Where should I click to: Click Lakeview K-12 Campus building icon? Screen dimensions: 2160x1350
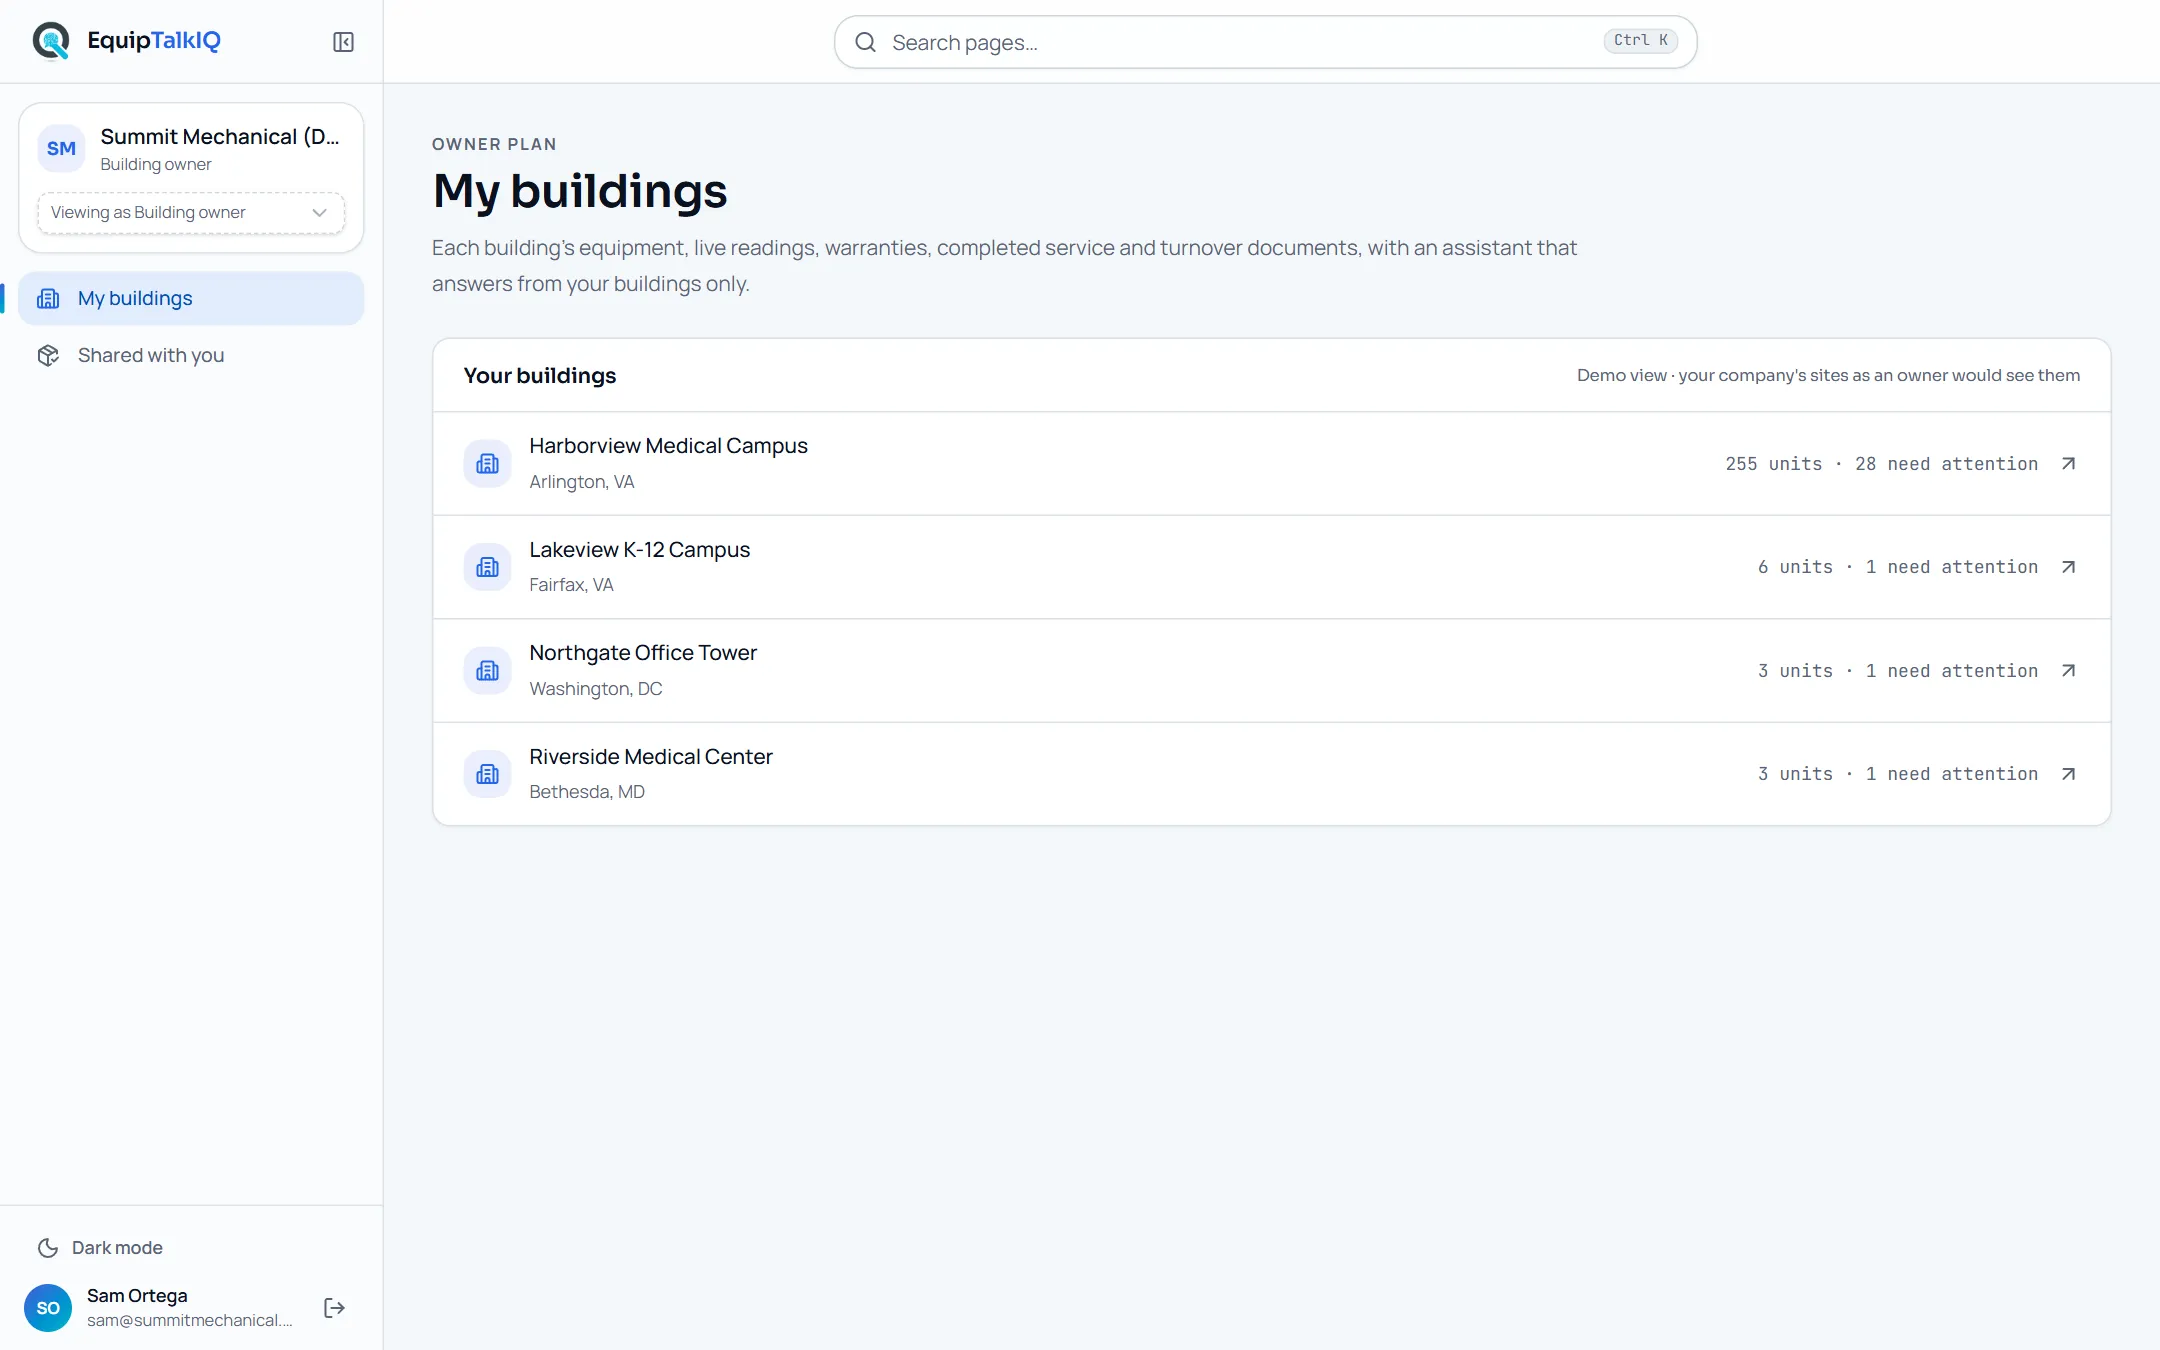(487, 567)
